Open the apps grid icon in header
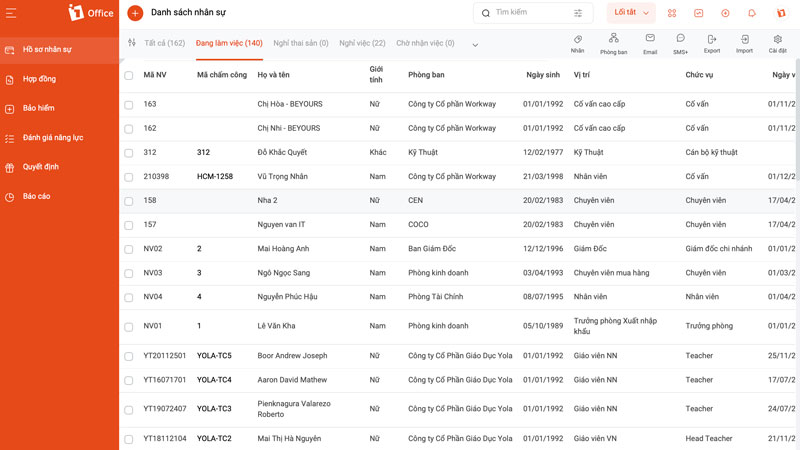Screen dimensions: 800x450 coord(672,13)
